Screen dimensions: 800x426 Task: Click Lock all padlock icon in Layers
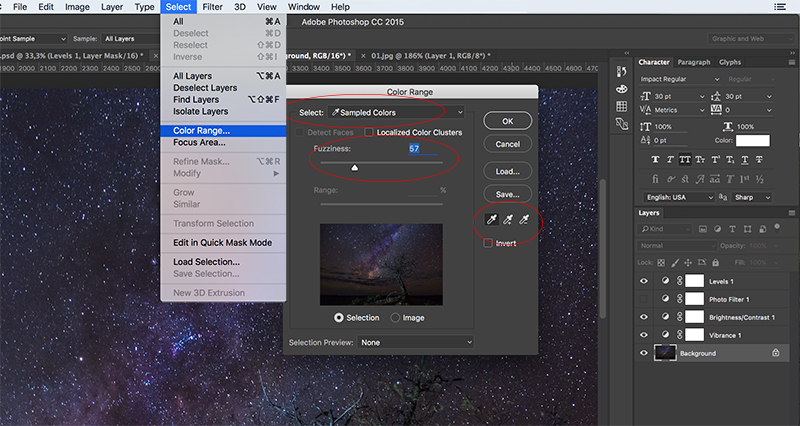(716, 263)
